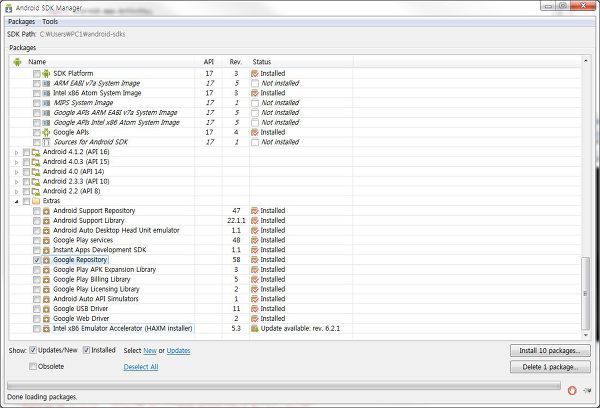
Task: Click the New selection link
Action: point(150,350)
